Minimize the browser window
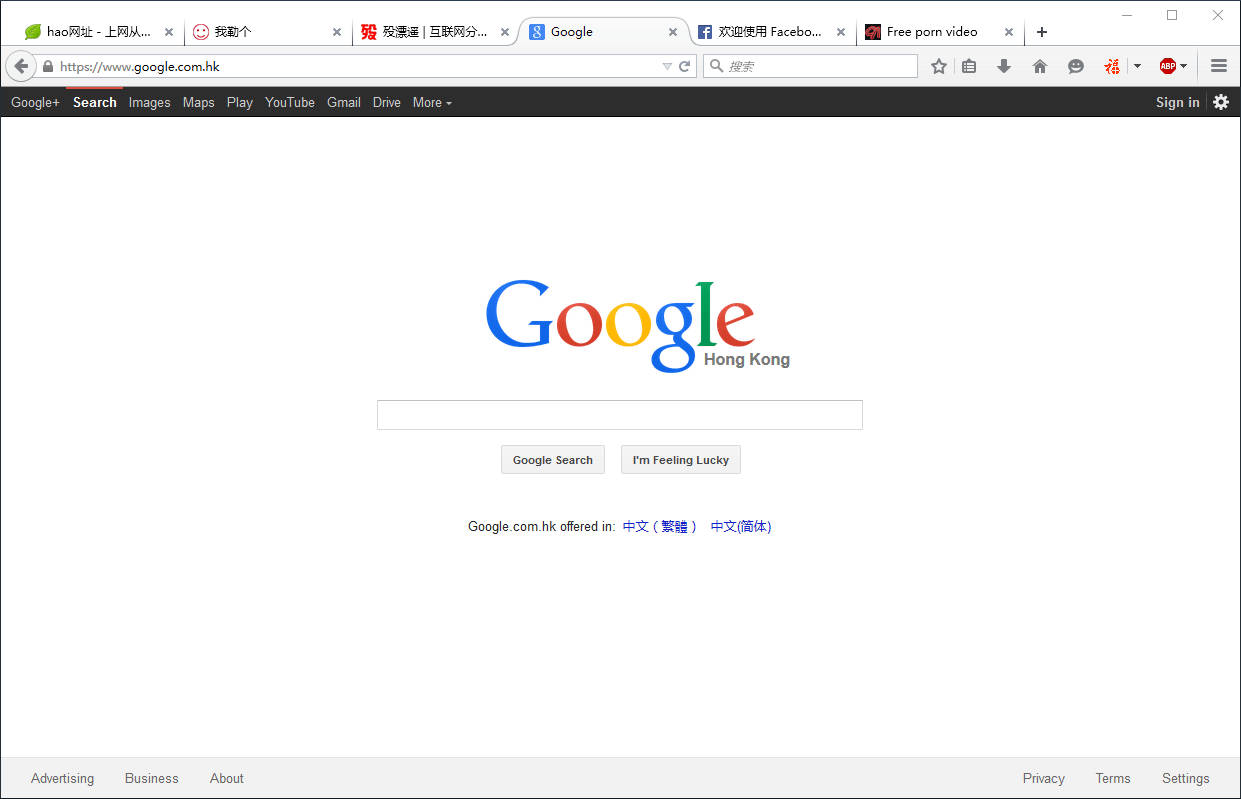This screenshot has height=799, width=1241. pyautogui.click(x=1127, y=15)
